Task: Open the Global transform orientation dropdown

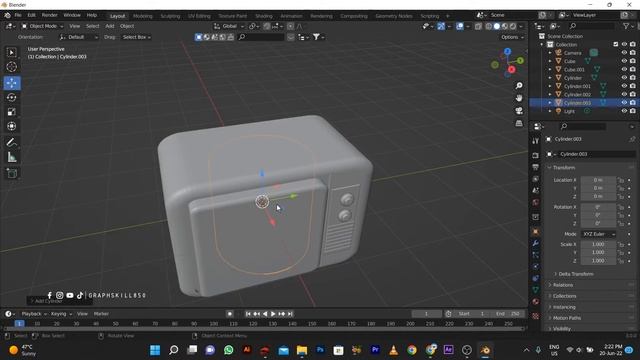Action: tap(229, 26)
